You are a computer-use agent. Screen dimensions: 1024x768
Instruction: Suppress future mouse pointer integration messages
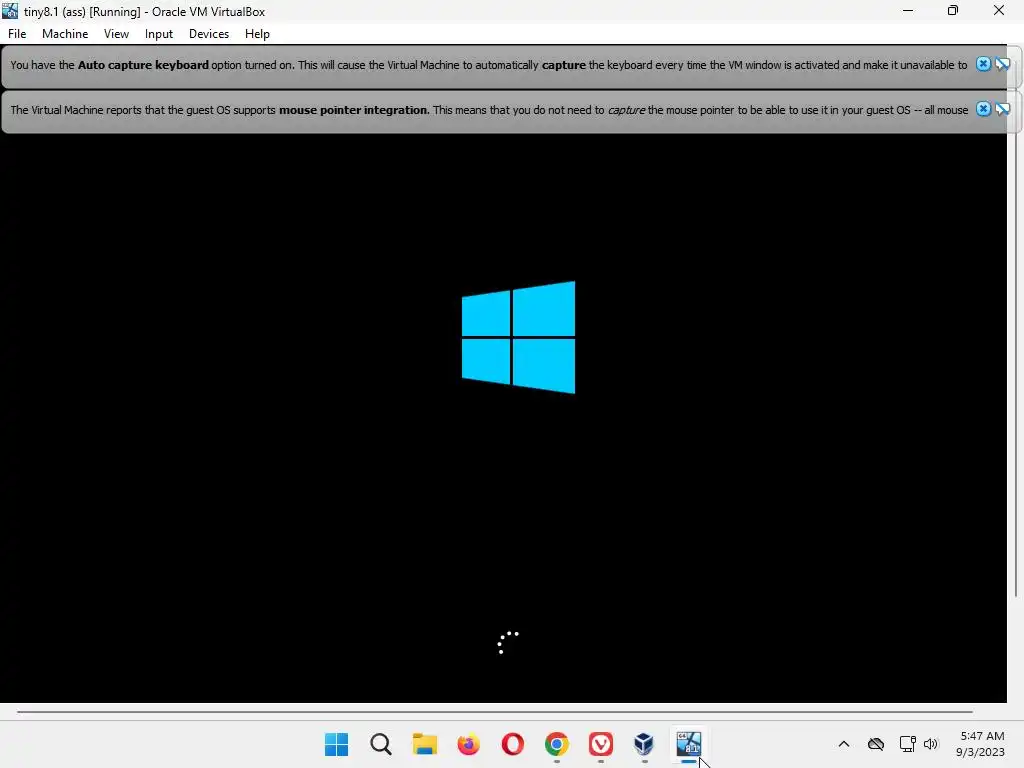pos(1002,109)
